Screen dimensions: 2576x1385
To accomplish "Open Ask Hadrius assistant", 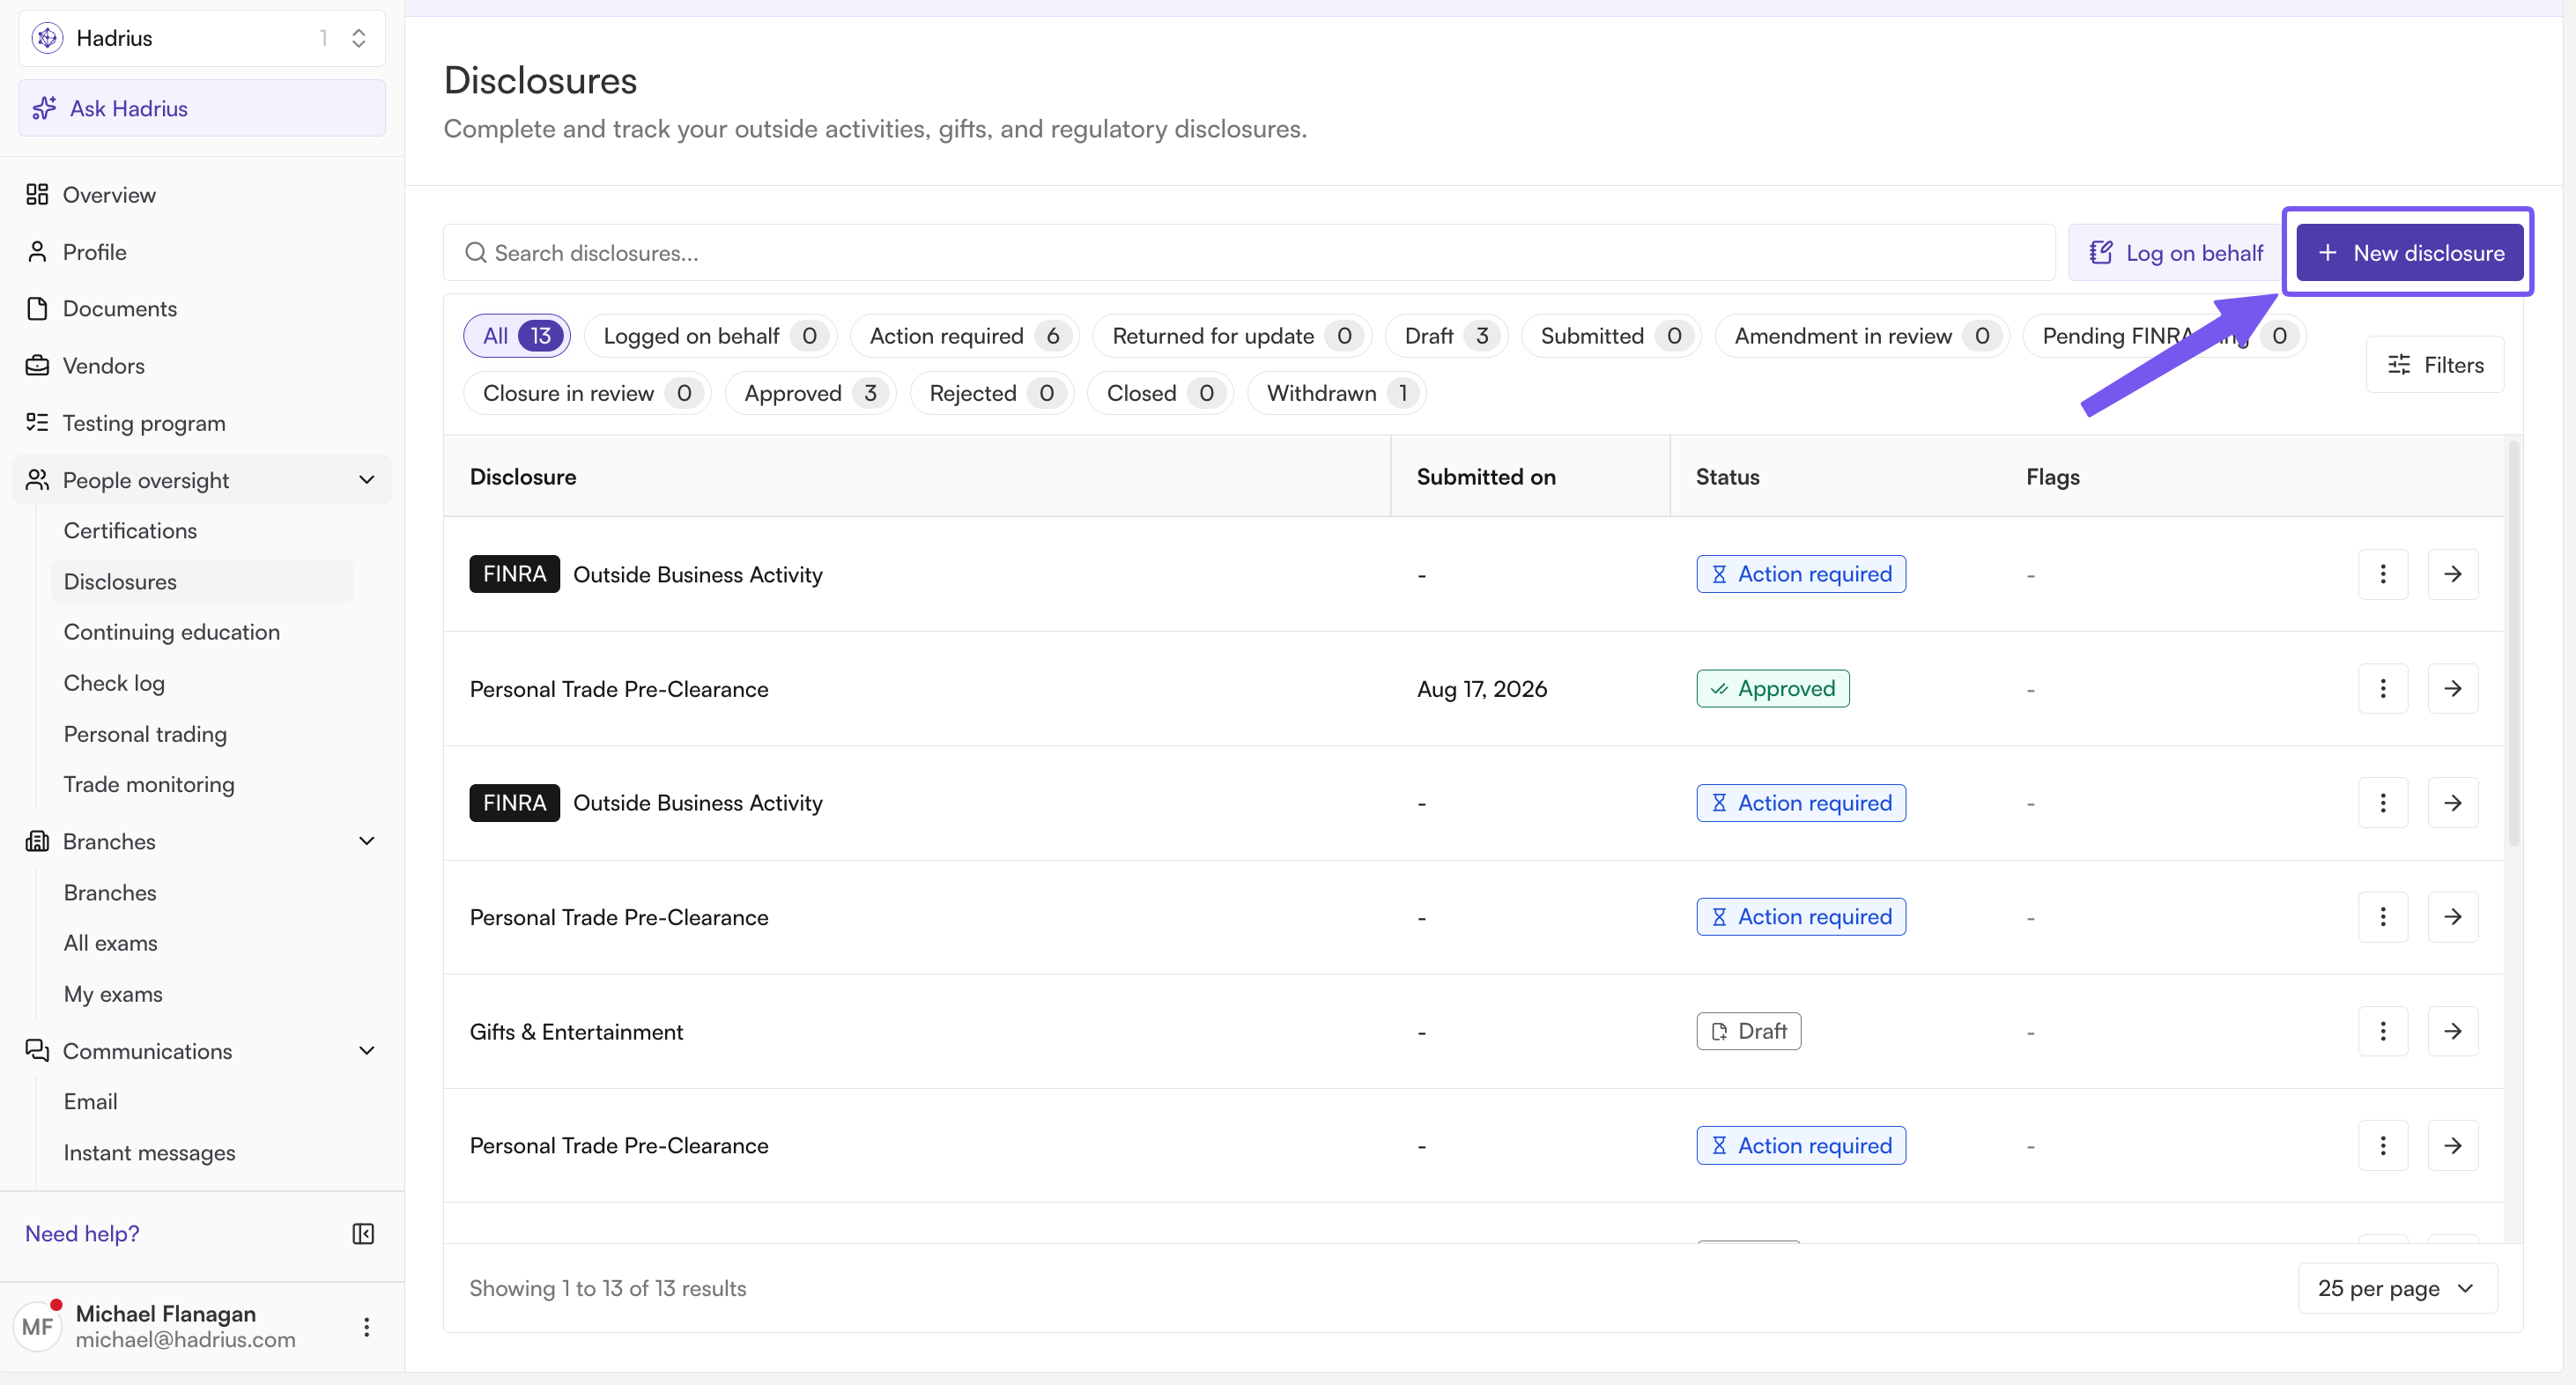I will point(202,108).
